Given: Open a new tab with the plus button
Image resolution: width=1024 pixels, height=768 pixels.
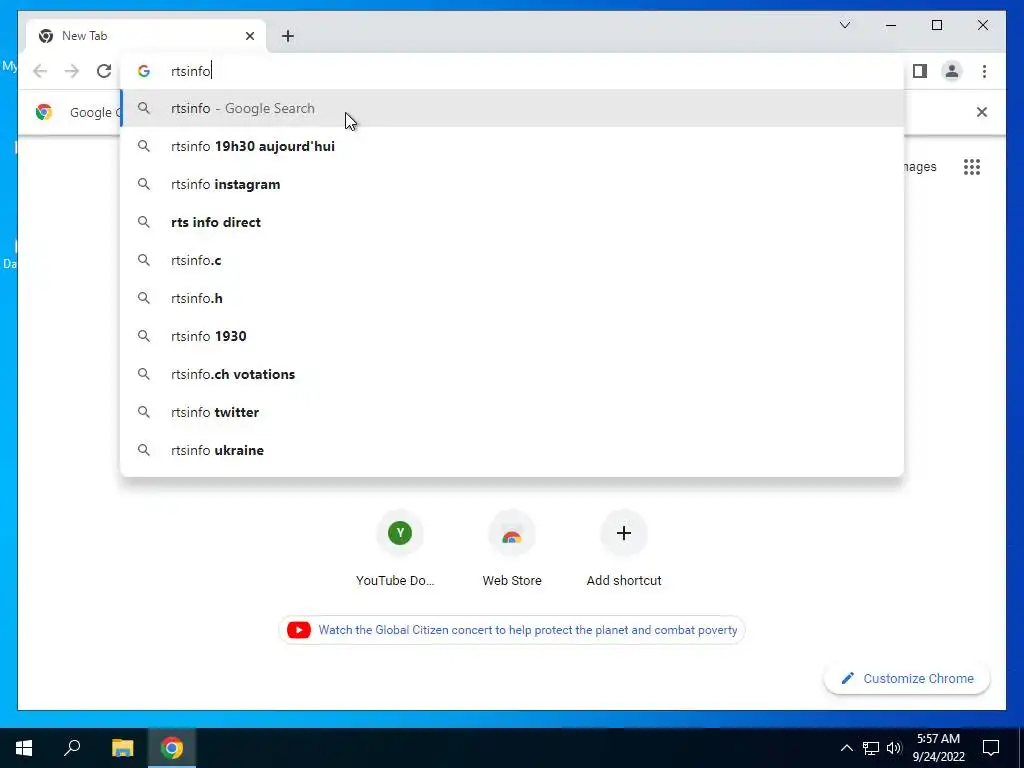Looking at the screenshot, I should (288, 36).
